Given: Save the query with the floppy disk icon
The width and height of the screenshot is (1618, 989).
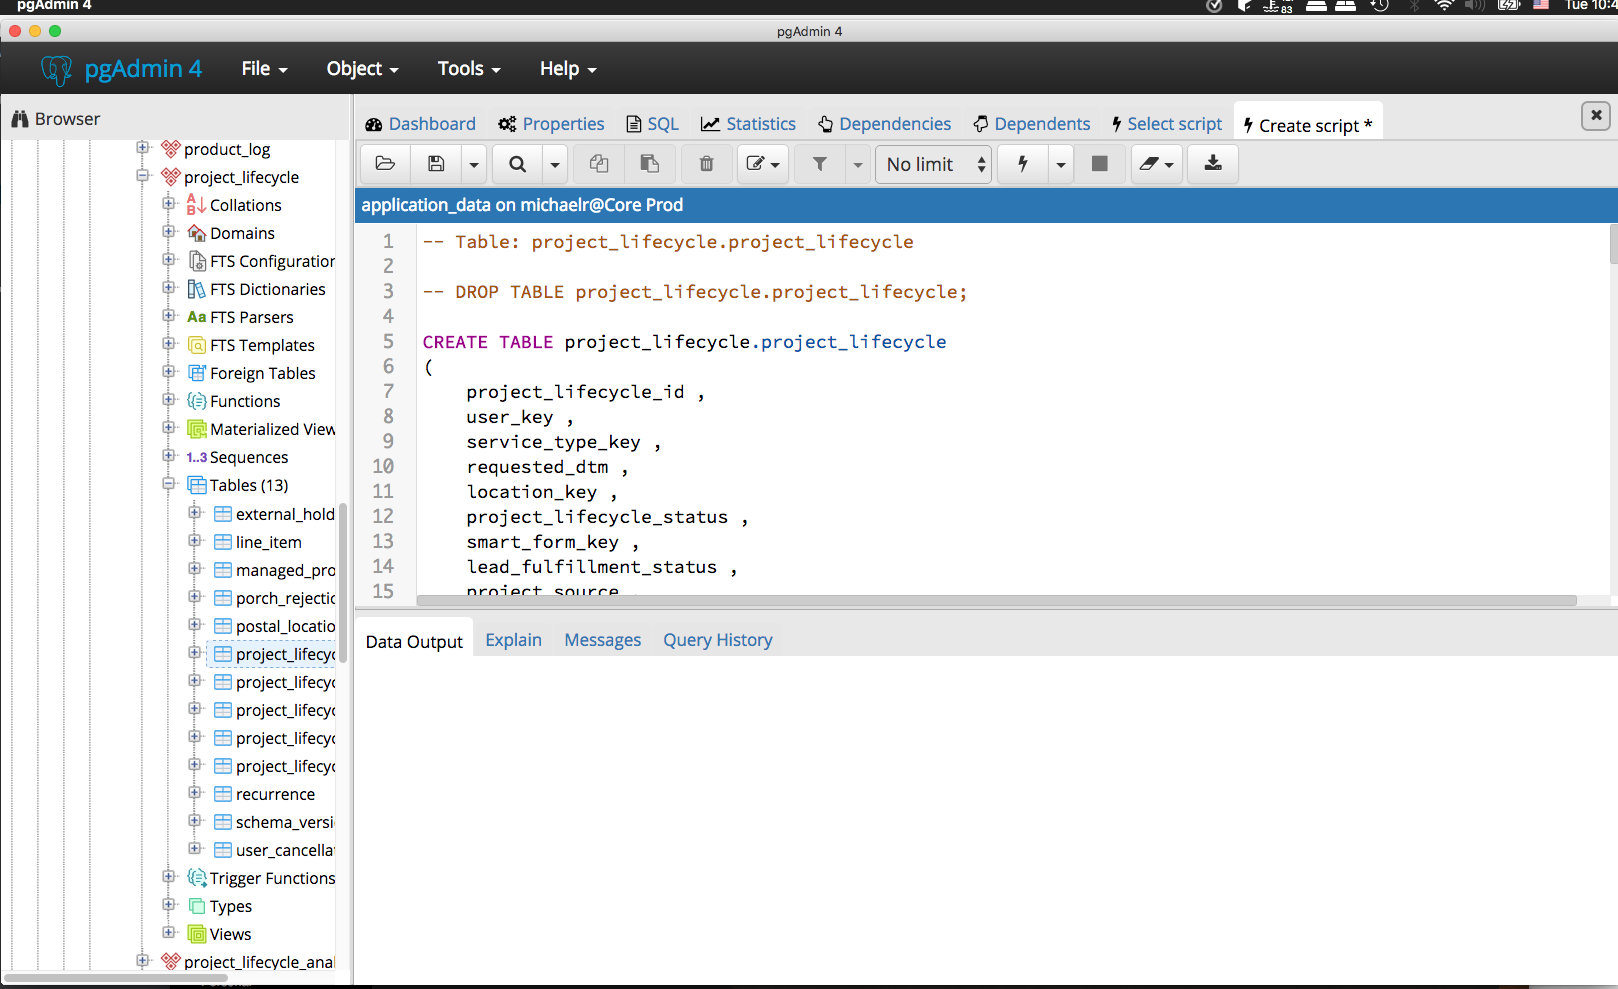Looking at the screenshot, I should point(436,164).
